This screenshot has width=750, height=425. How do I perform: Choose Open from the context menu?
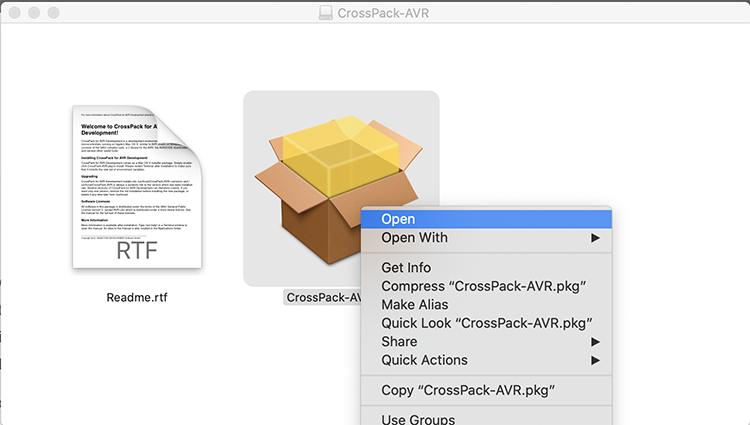point(486,219)
